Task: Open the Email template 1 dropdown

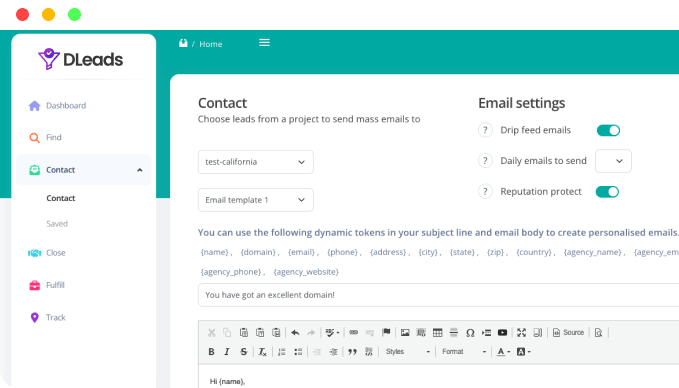Action: tap(255, 200)
